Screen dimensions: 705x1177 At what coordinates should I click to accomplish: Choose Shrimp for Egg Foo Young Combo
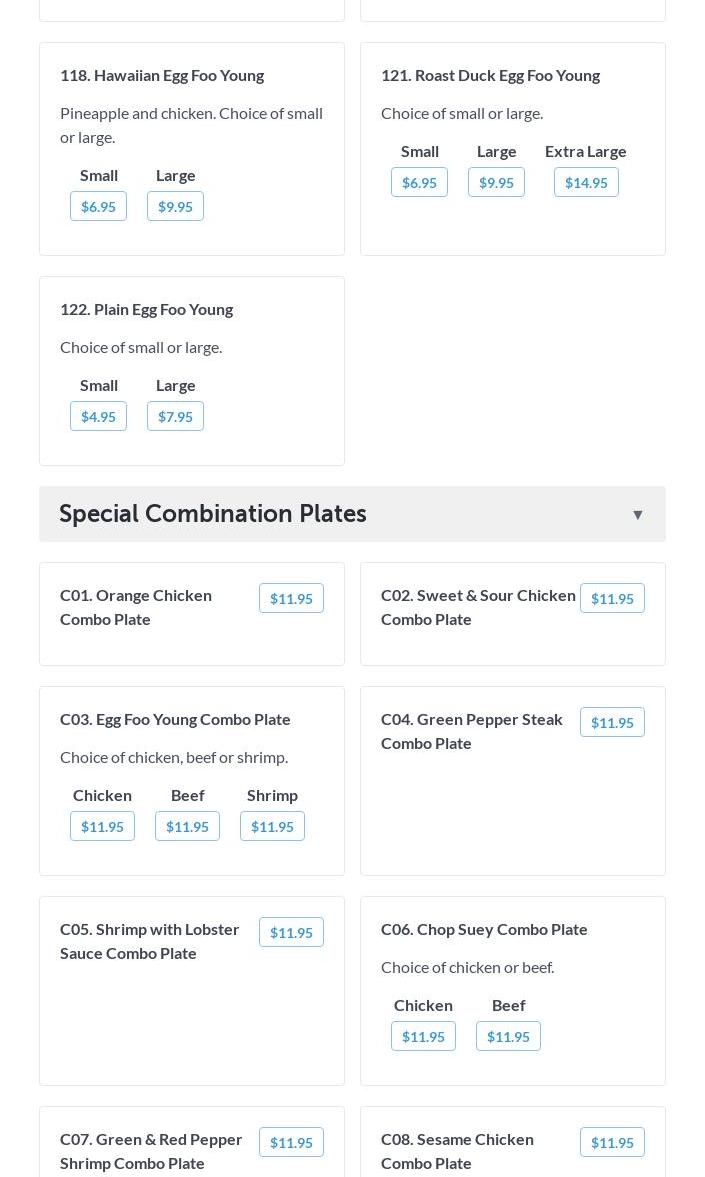[272, 827]
